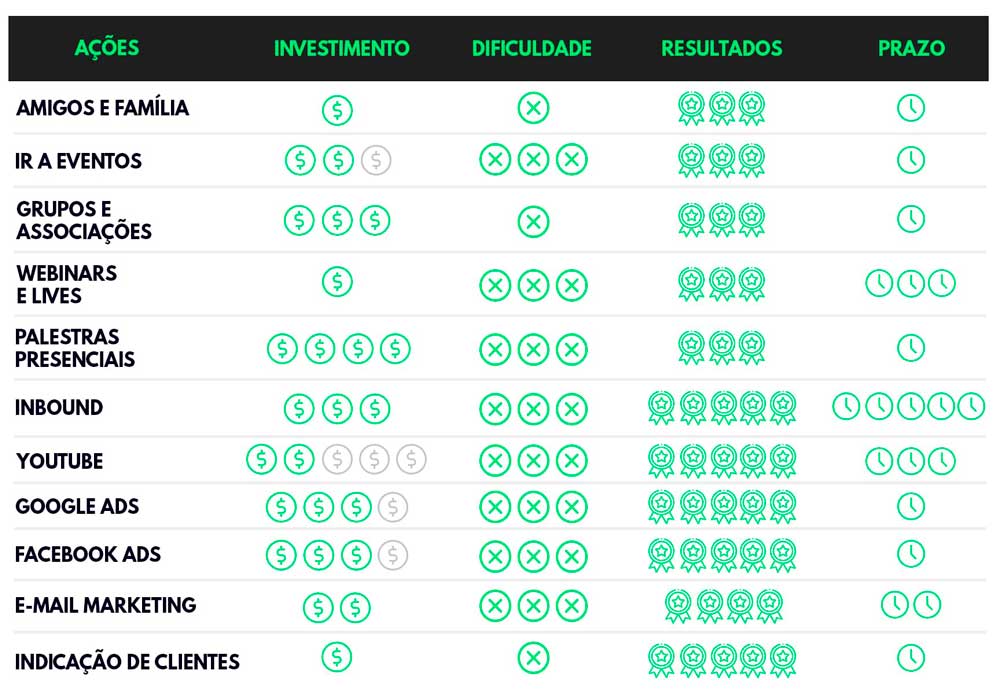
Task: Click the clock icon in Facebook Ads row
Action: pyautogui.click(x=911, y=553)
